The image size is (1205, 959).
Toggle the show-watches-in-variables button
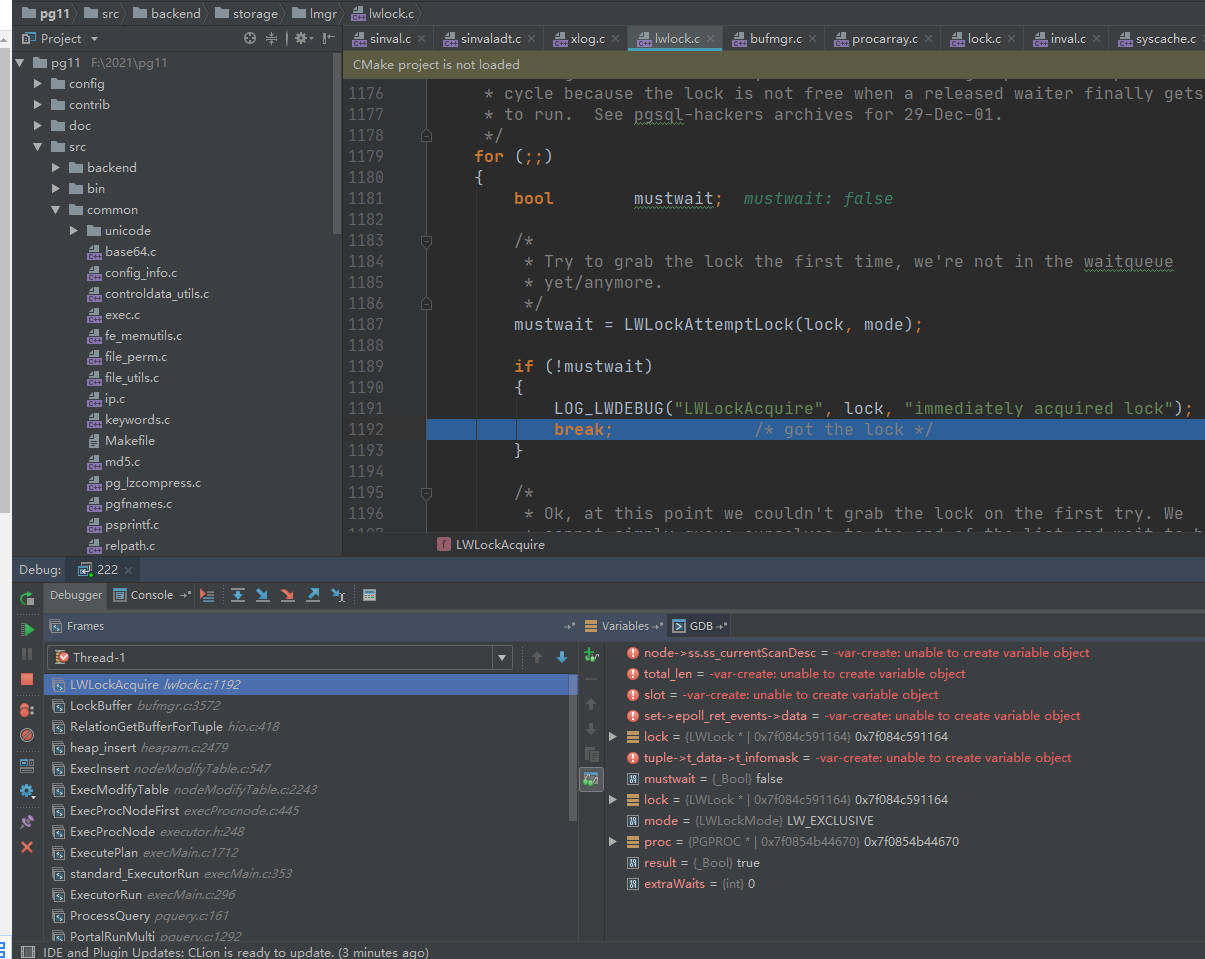[590, 778]
